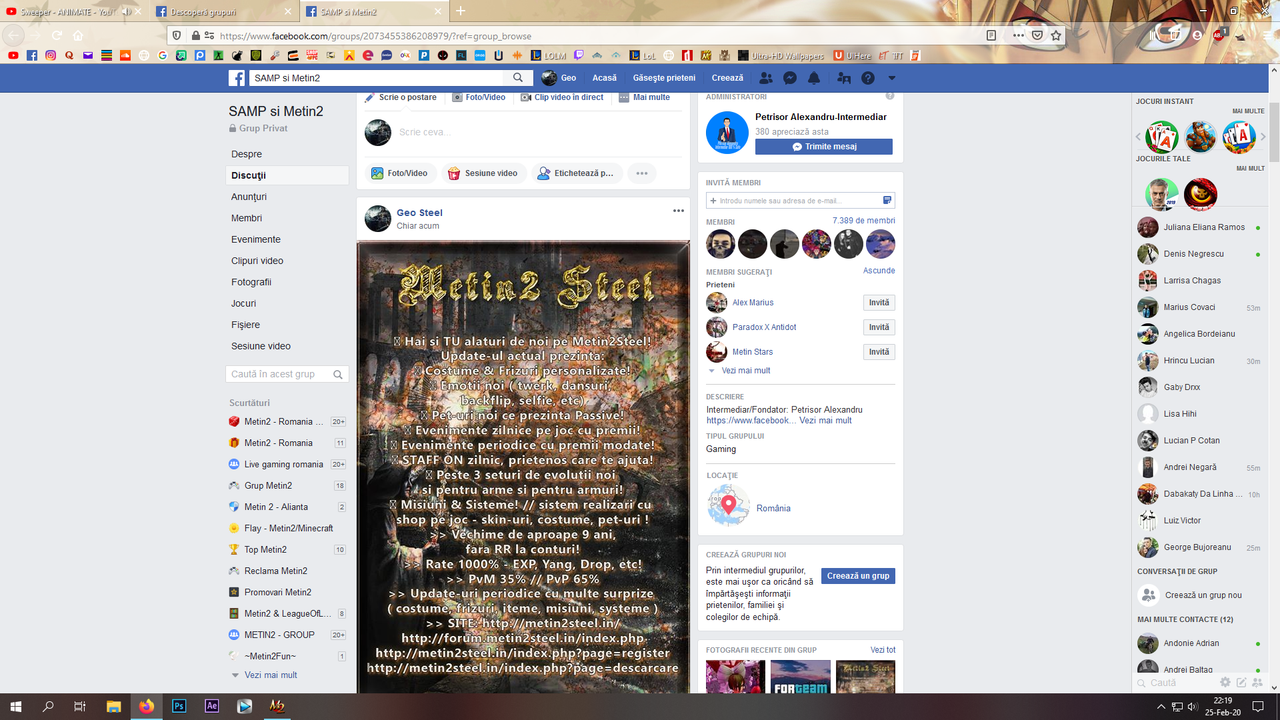Image resolution: width=1280 pixels, height=720 pixels.
Task: Hide suggested members with Ascunde
Action: click(879, 271)
